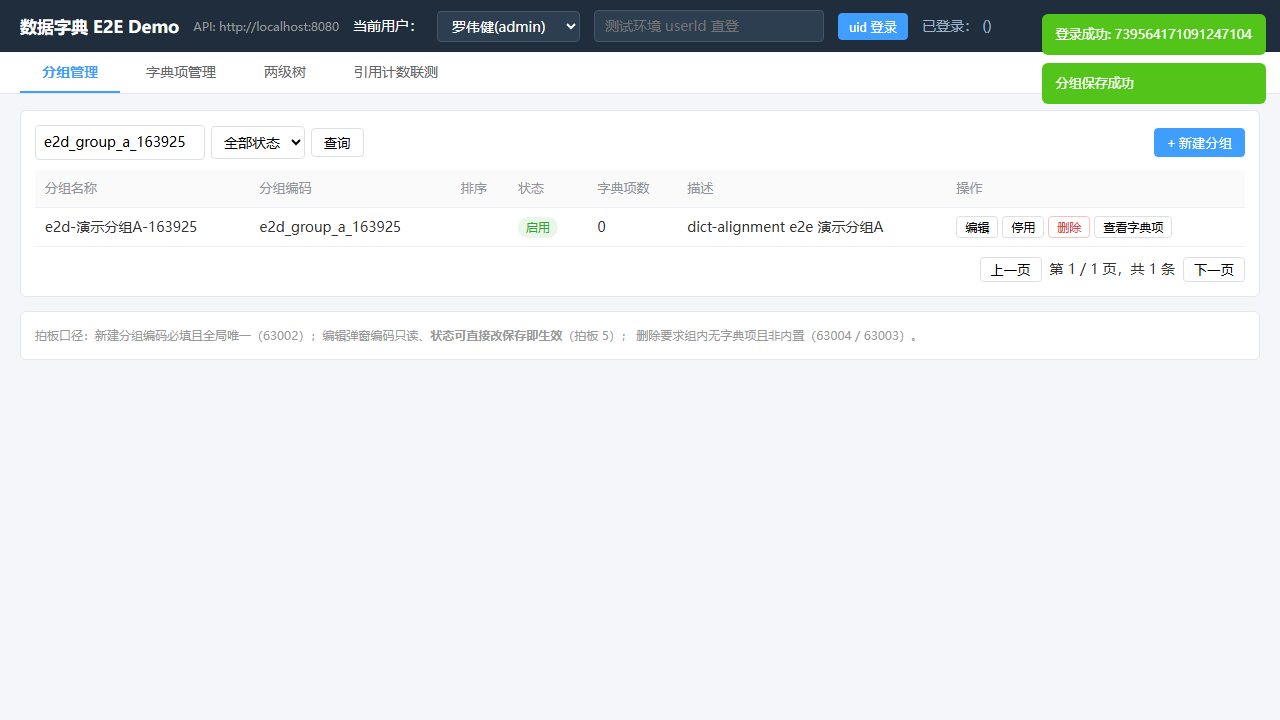
Task: Go to the 引用计数联测 tab
Action: (395, 73)
